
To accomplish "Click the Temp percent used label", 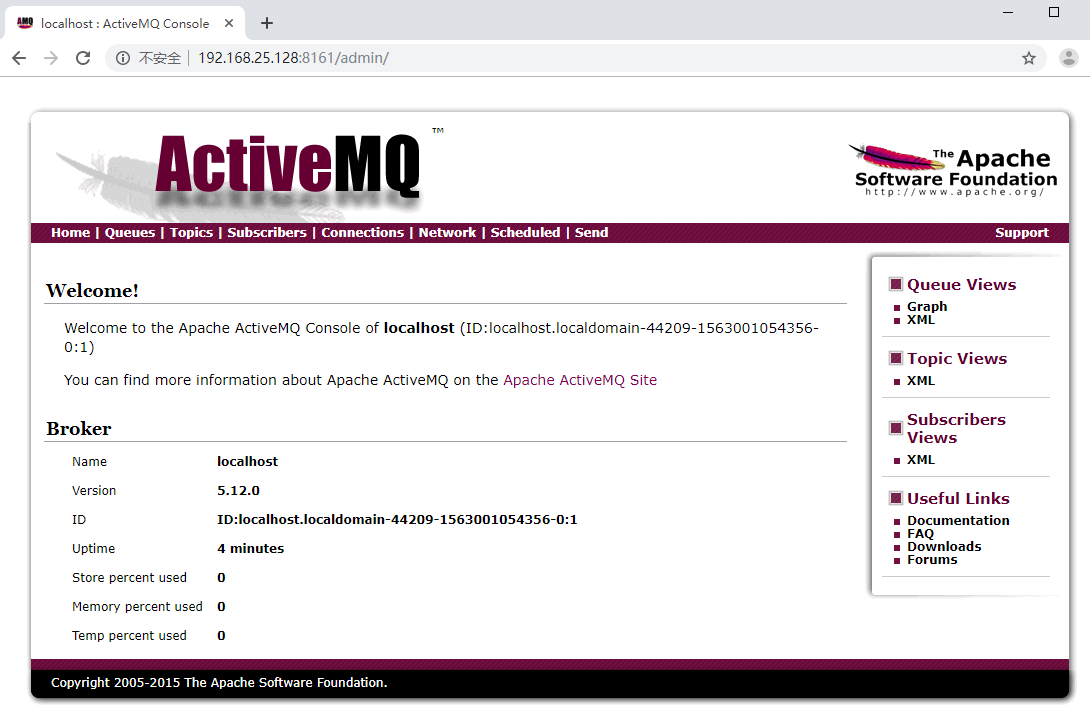I will click(129, 636).
